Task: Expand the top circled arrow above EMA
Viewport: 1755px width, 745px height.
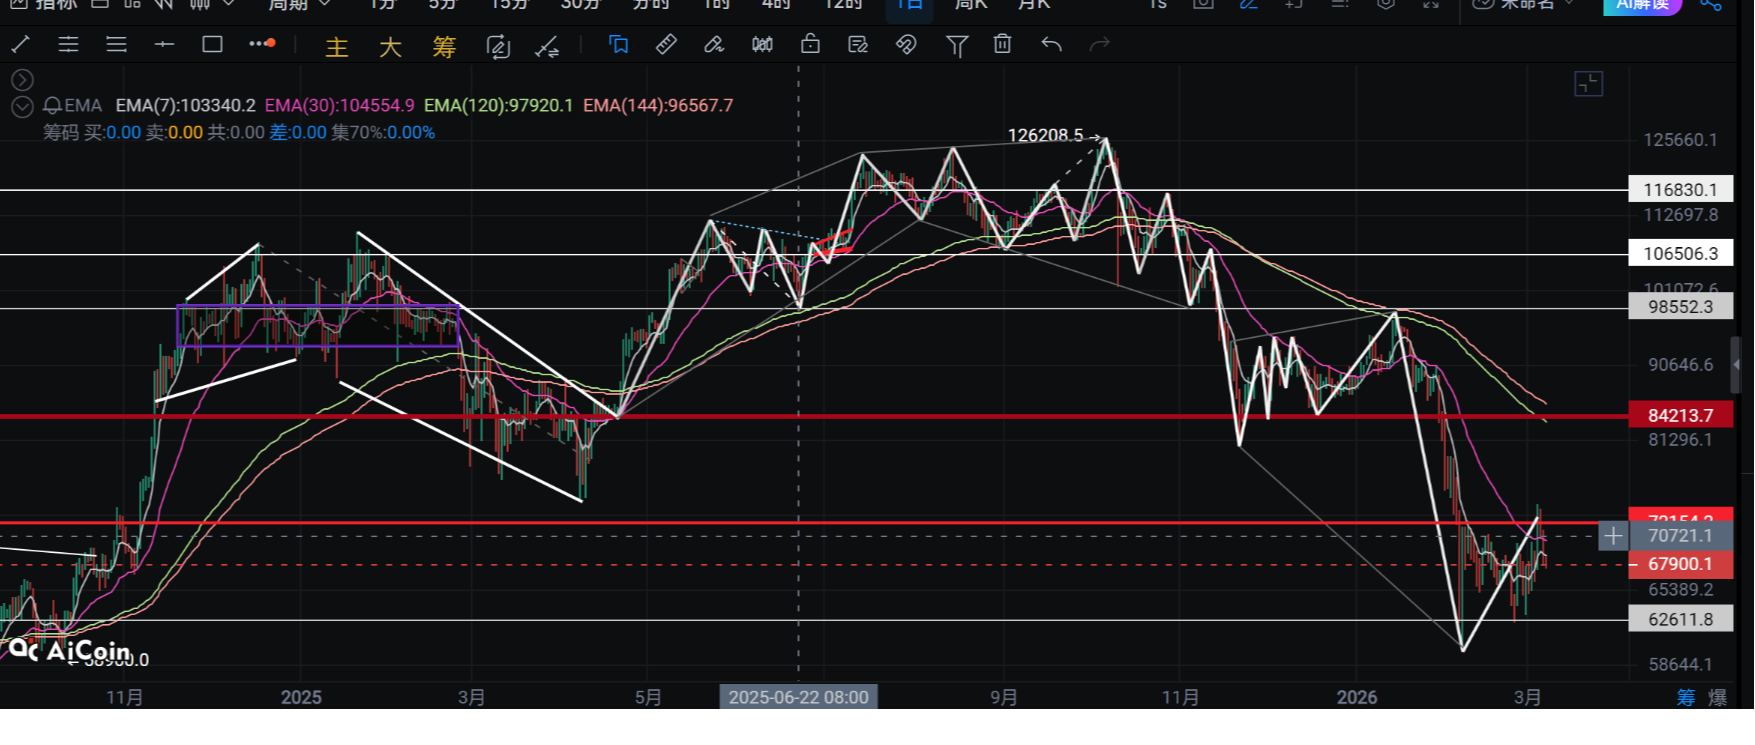Action: click(22, 80)
